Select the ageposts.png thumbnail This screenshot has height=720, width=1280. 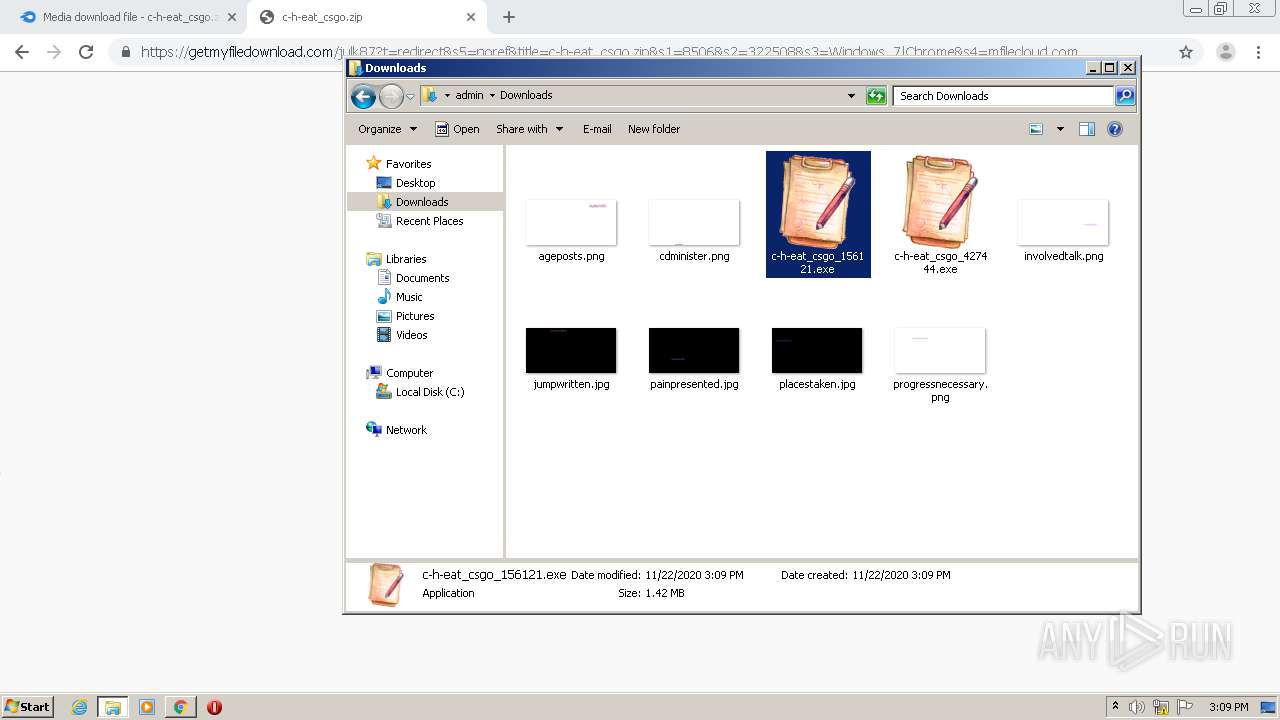[571, 222]
